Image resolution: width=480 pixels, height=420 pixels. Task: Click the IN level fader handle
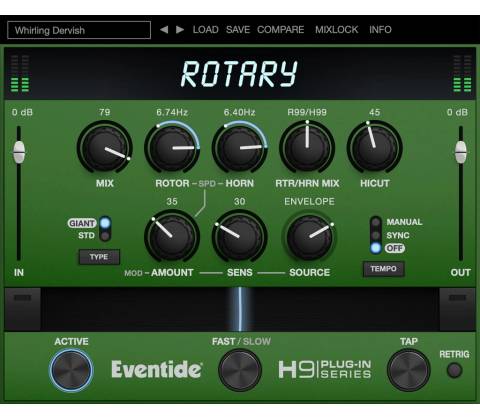[19, 152]
